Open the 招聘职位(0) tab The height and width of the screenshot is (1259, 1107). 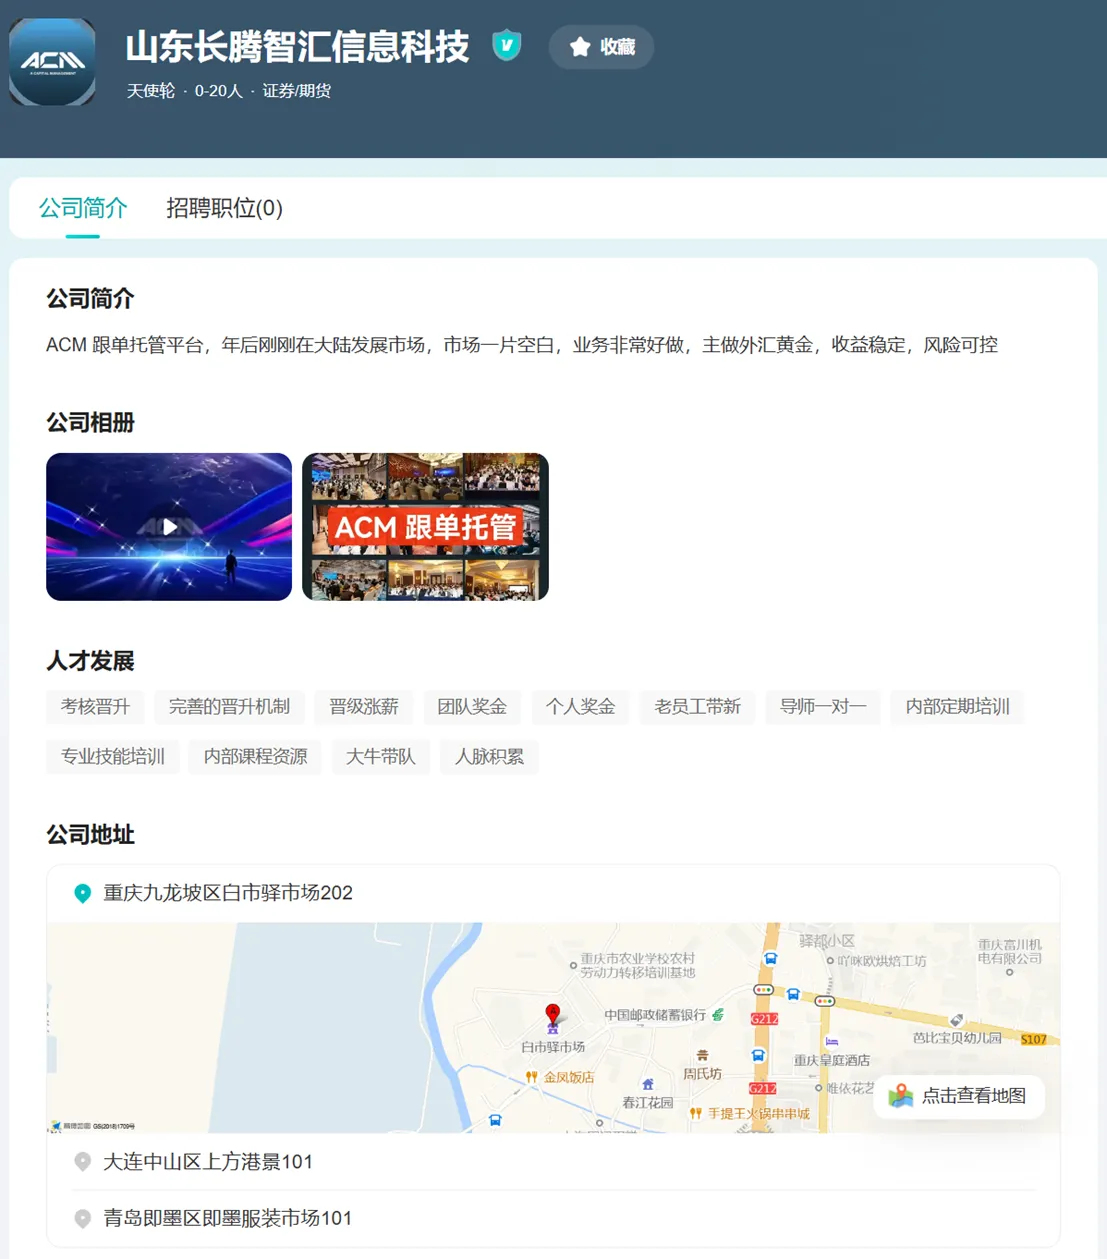click(x=224, y=208)
